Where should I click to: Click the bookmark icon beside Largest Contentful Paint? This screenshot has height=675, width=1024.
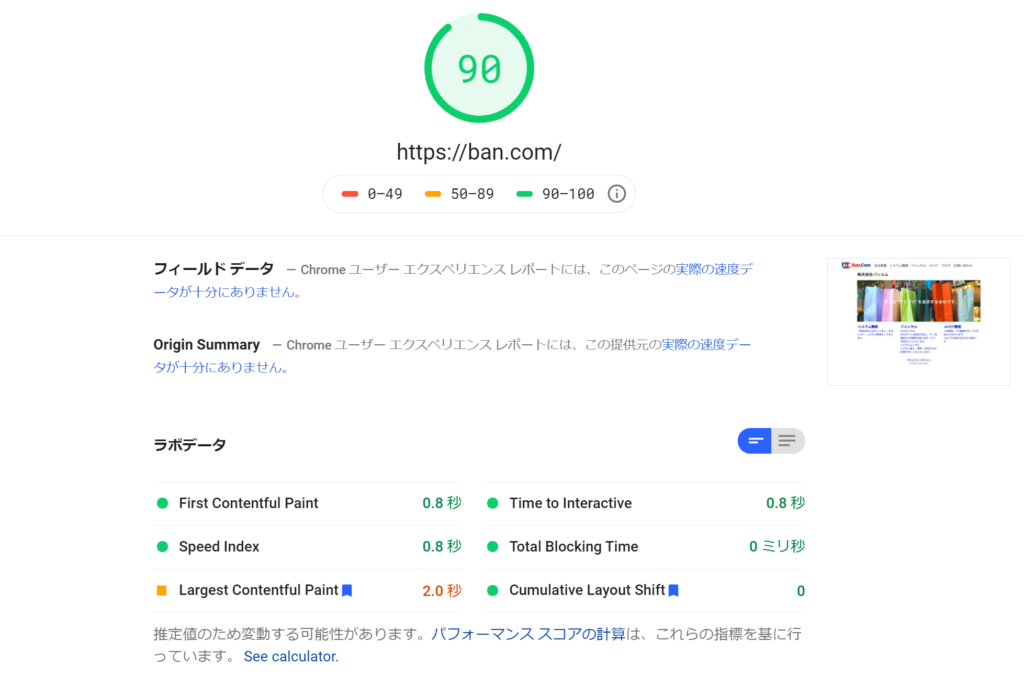tap(347, 591)
